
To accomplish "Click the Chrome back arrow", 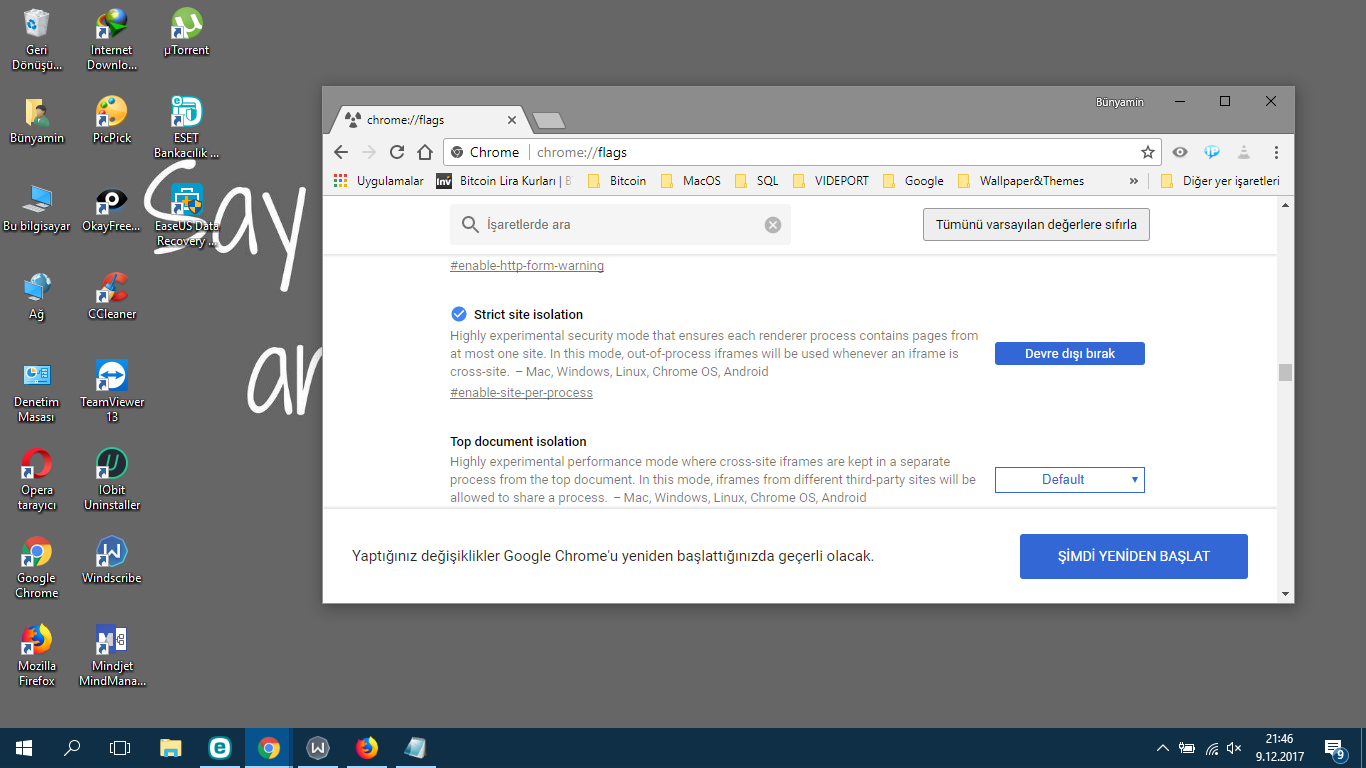I will [340, 152].
